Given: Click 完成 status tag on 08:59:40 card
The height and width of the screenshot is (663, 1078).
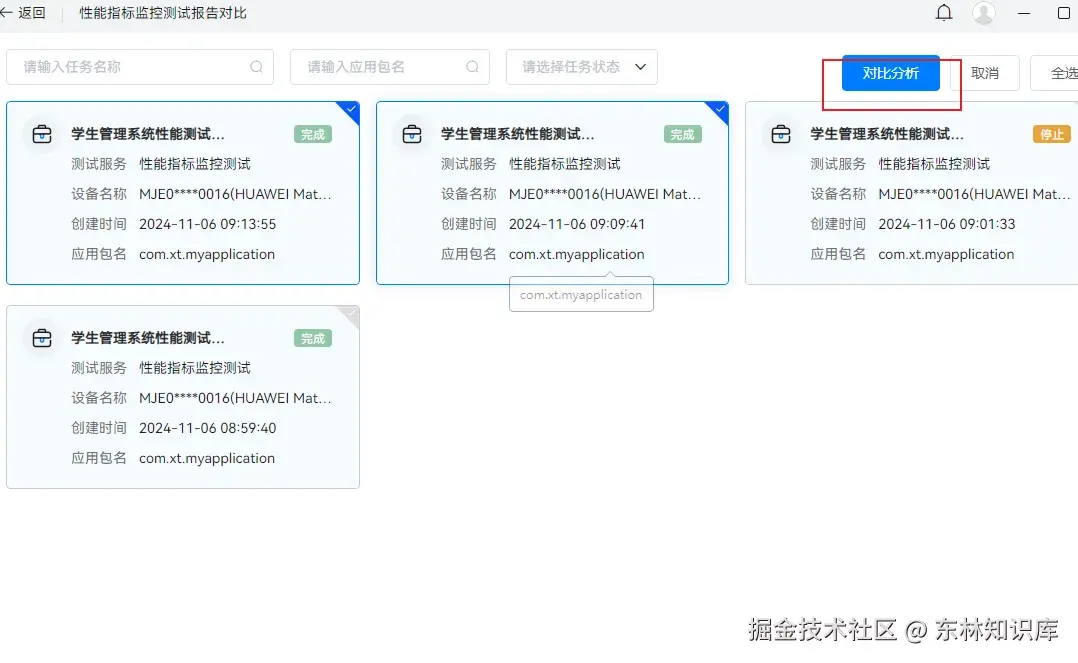Looking at the screenshot, I should pos(313,338).
